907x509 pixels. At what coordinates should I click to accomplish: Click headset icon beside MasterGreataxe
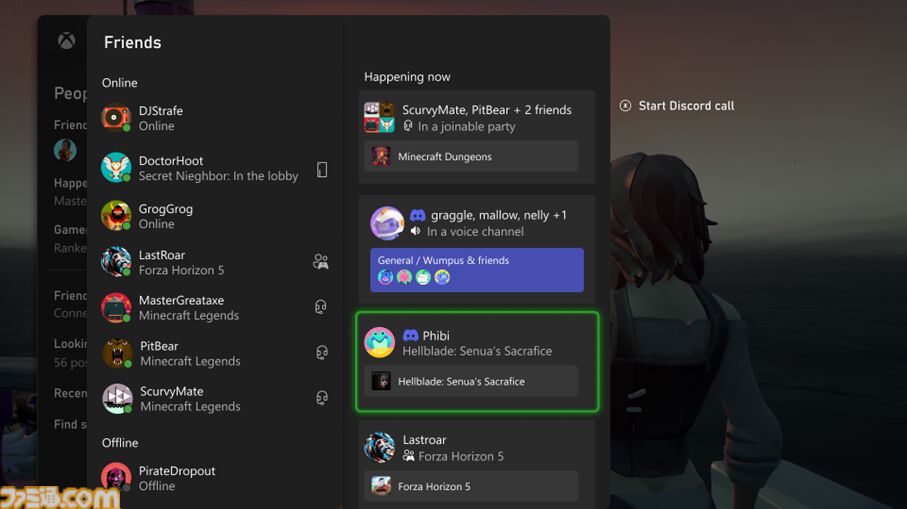pyautogui.click(x=321, y=307)
